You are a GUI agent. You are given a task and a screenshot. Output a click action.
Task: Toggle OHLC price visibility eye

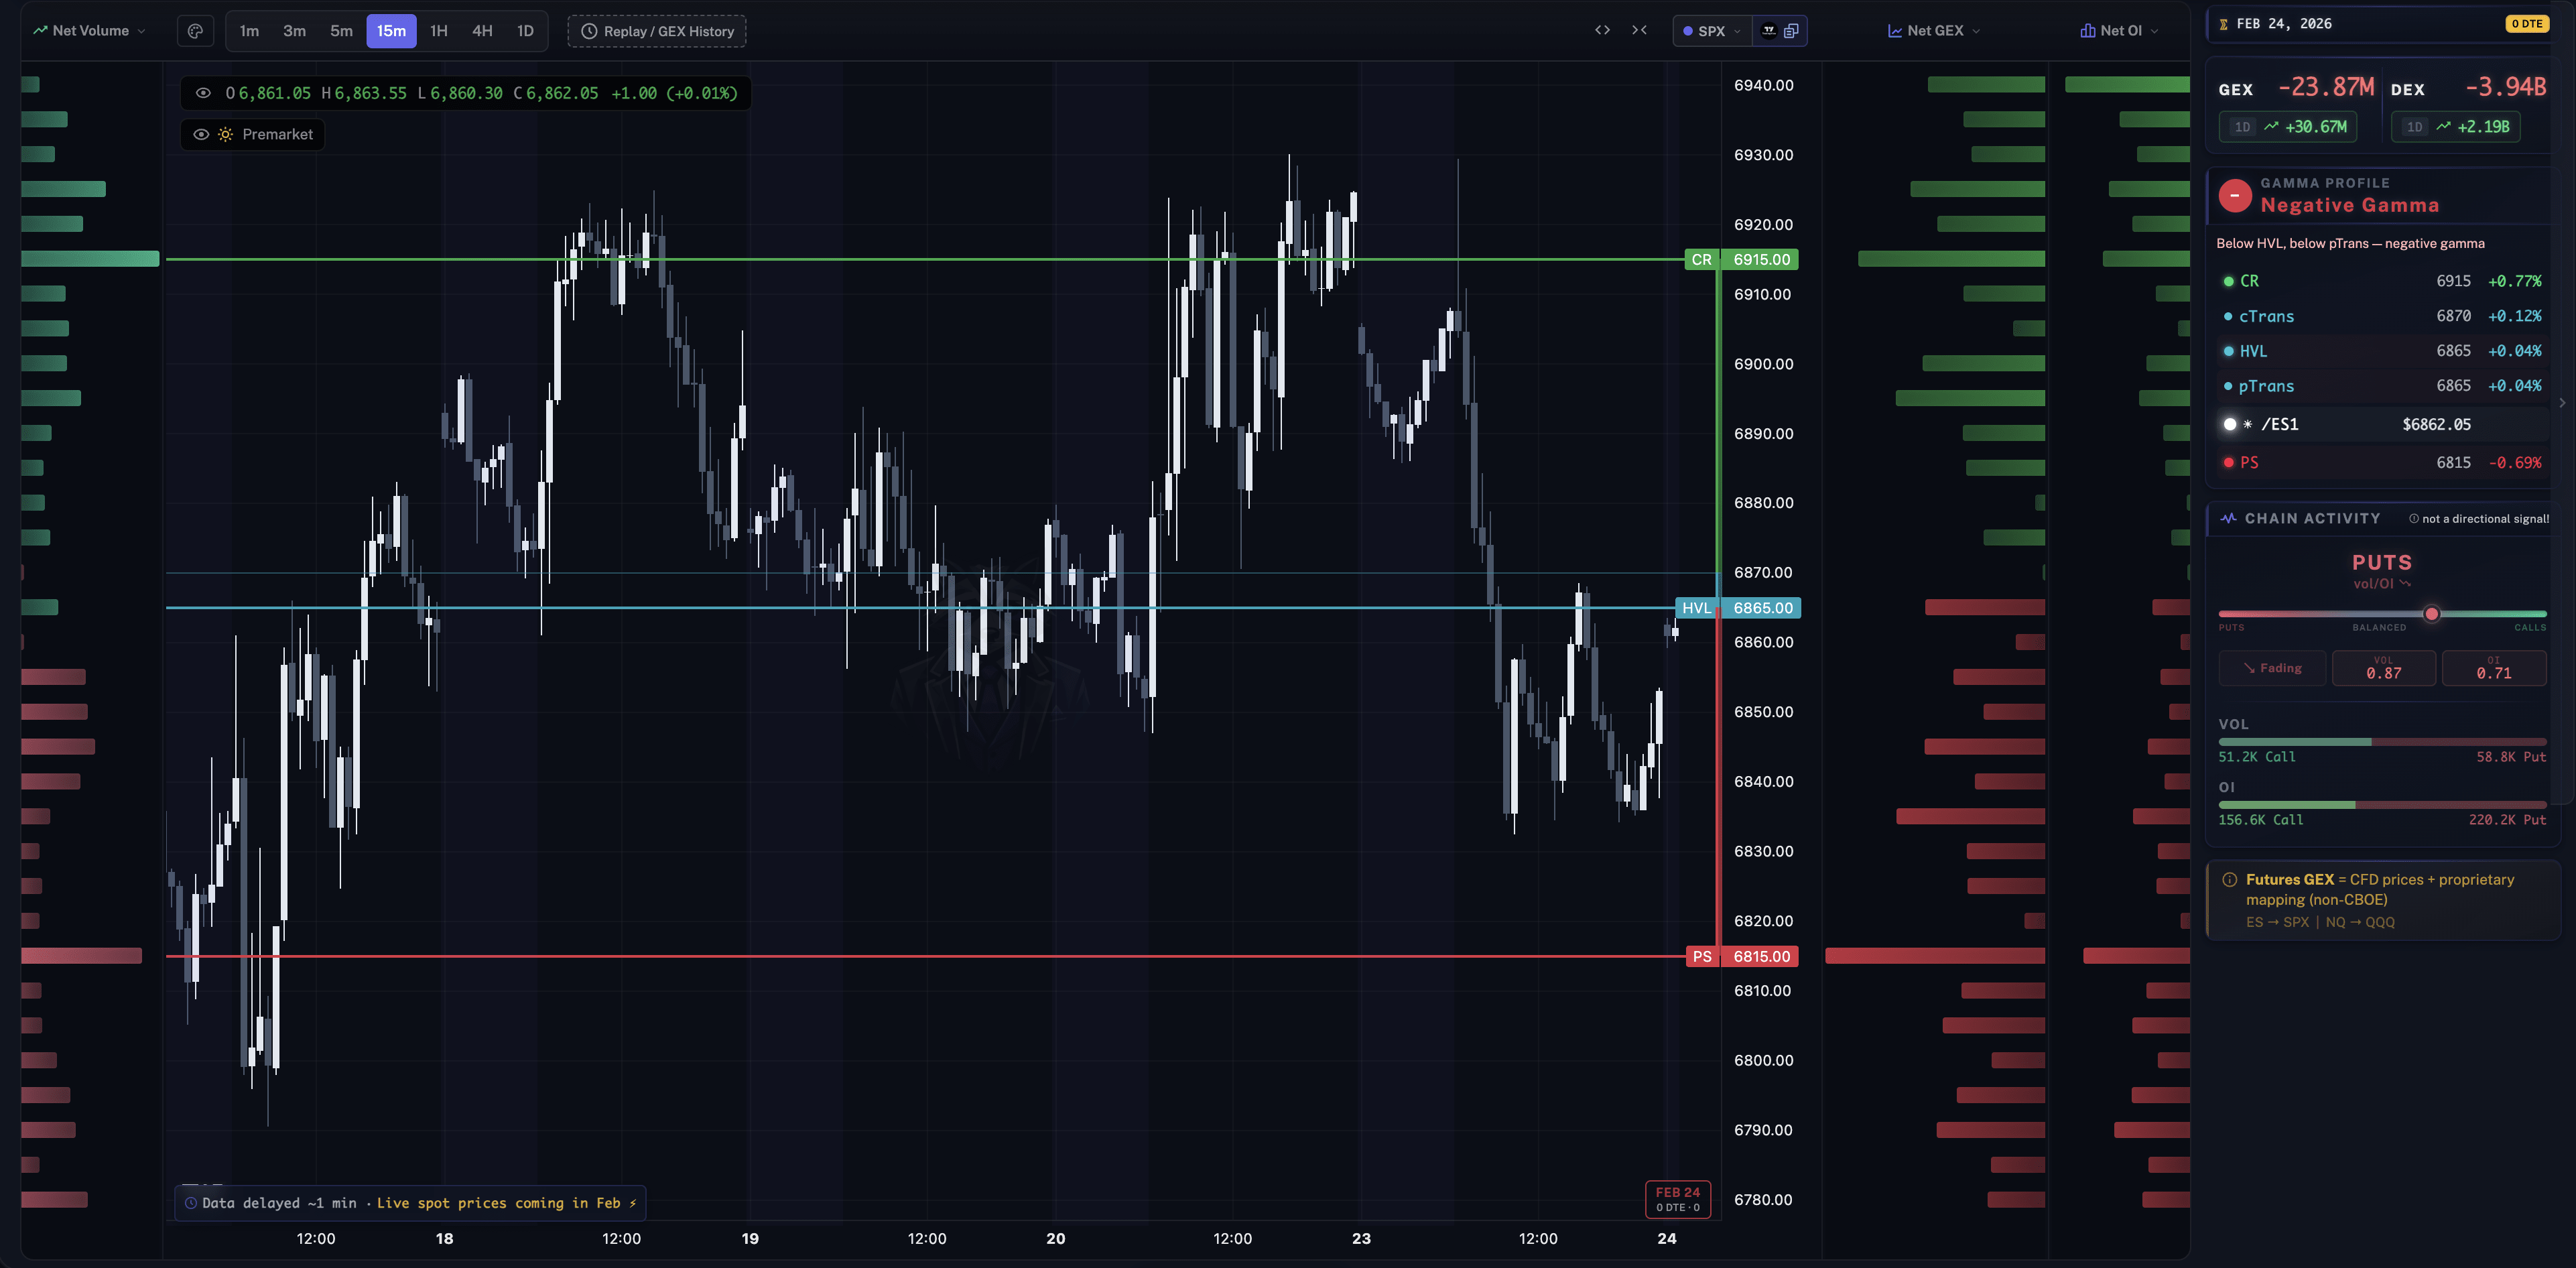[x=203, y=93]
